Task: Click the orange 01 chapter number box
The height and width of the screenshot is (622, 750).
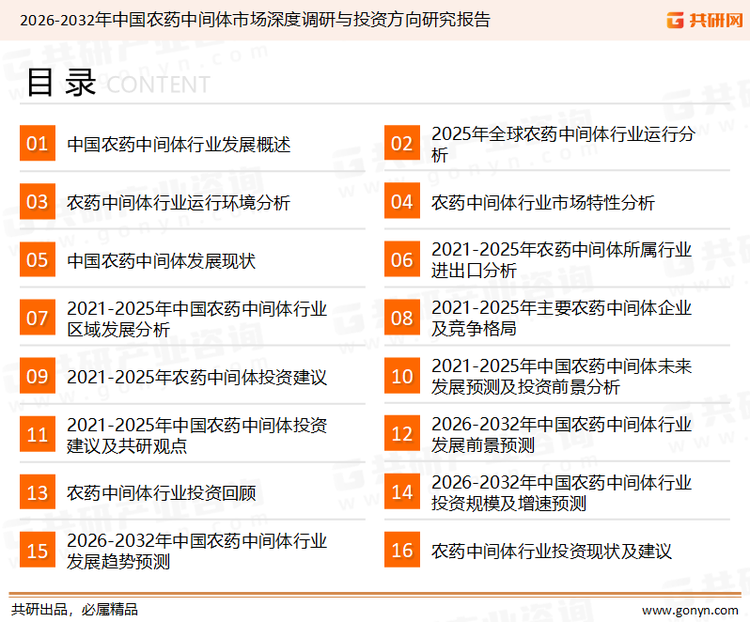Action: tap(37, 145)
